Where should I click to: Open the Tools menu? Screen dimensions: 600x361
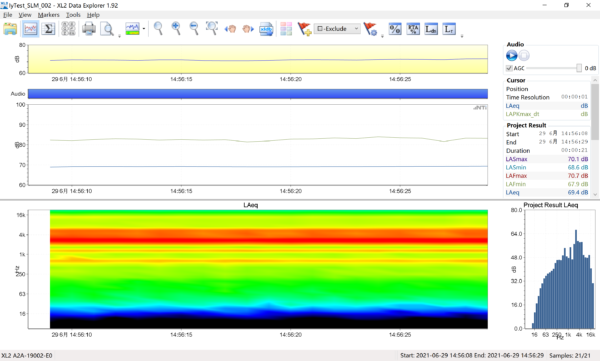point(73,15)
